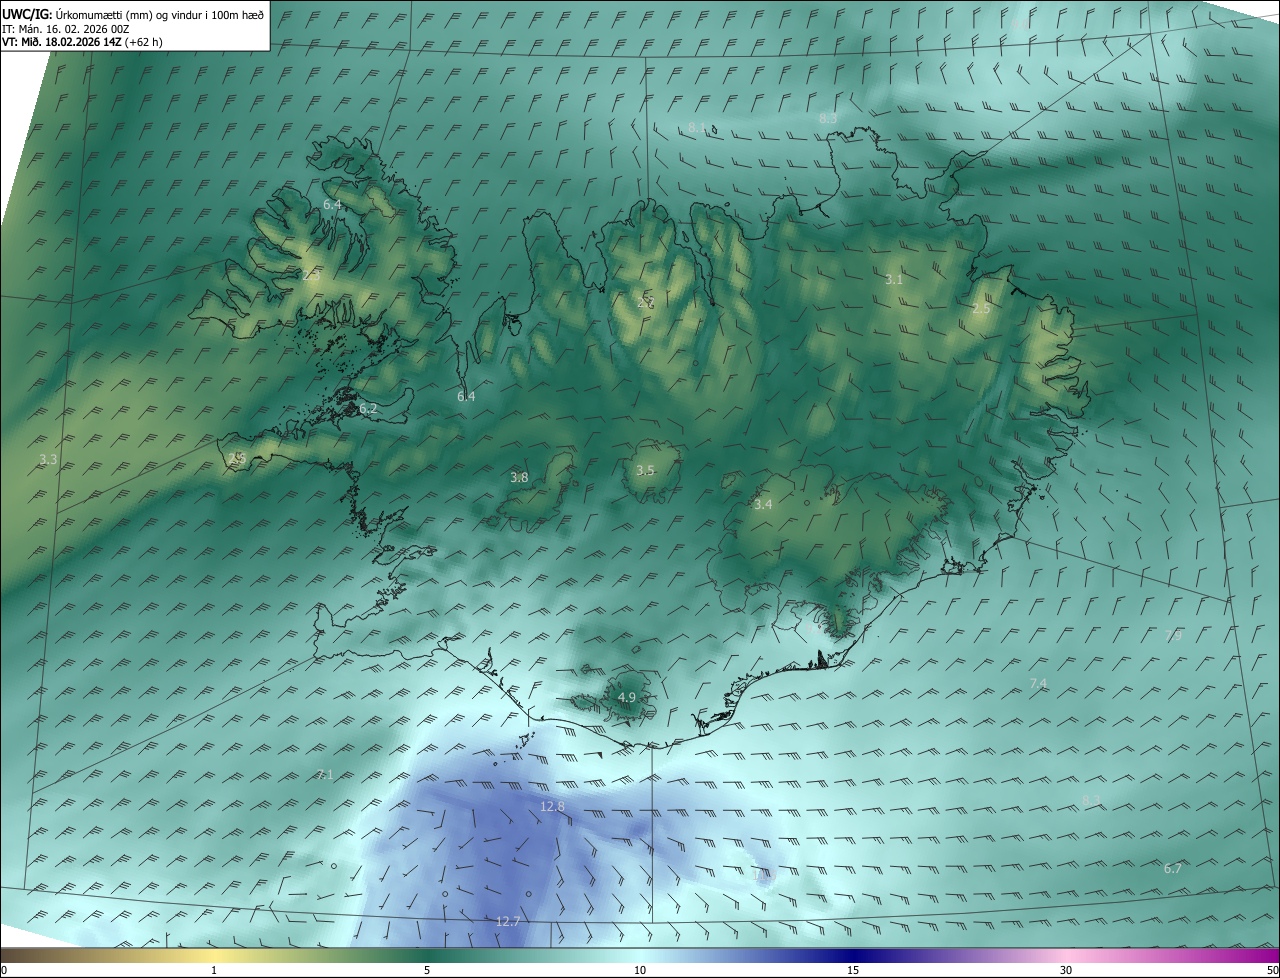Click the 0 tick label on the colour legend
This screenshot has height=978, width=1280.
click(x=4, y=970)
